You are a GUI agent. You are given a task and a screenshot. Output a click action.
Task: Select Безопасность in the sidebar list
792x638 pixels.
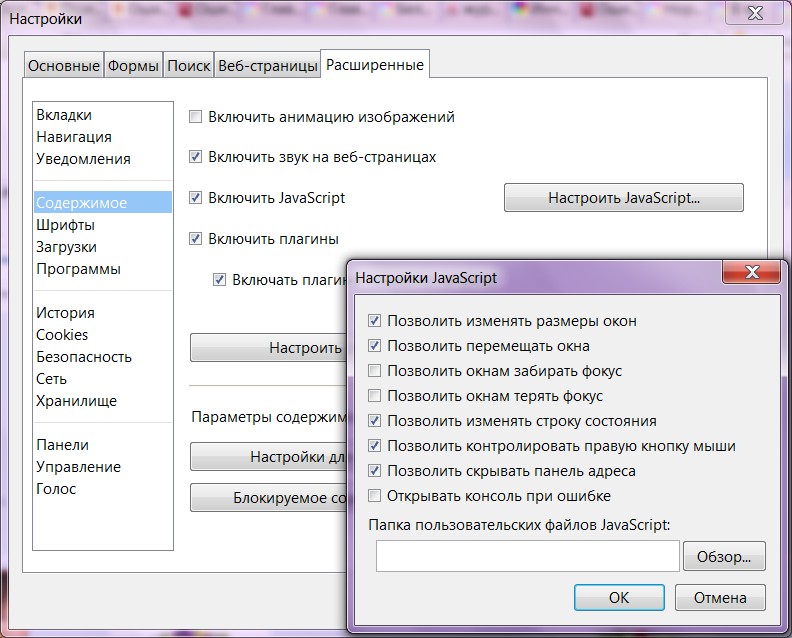click(x=84, y=357)
